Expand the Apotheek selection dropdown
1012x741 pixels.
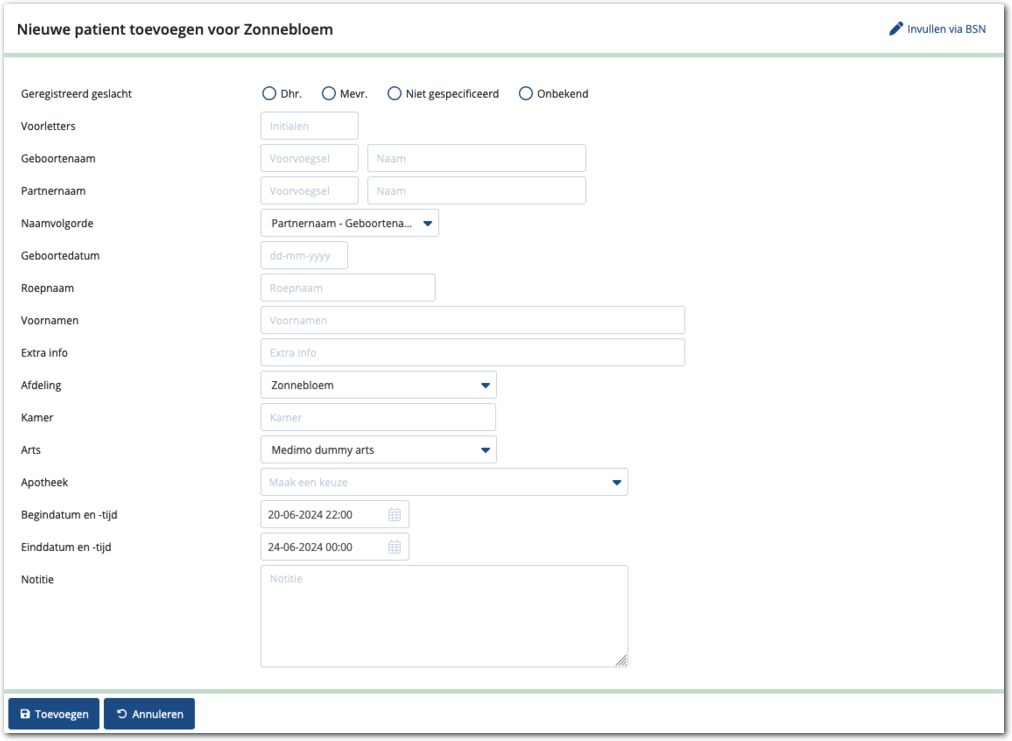[x=444, y=482]
